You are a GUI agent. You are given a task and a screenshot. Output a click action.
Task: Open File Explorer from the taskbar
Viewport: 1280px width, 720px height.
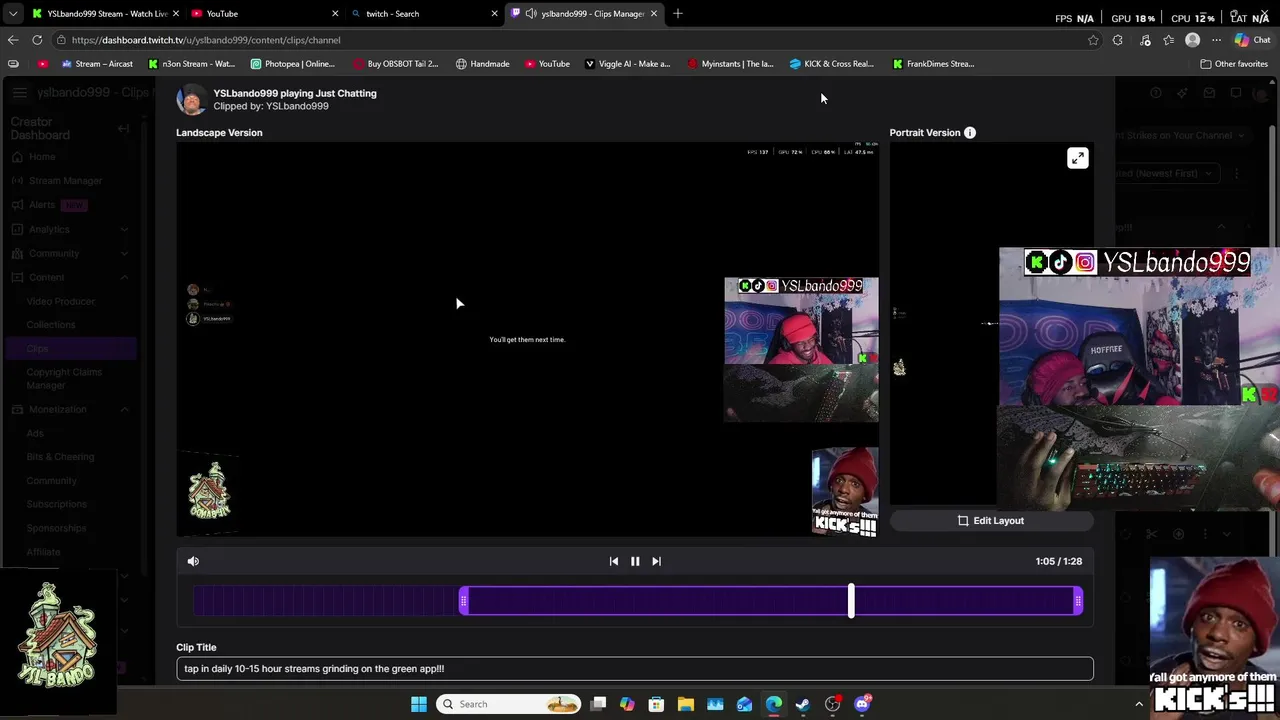click(685, 704)
